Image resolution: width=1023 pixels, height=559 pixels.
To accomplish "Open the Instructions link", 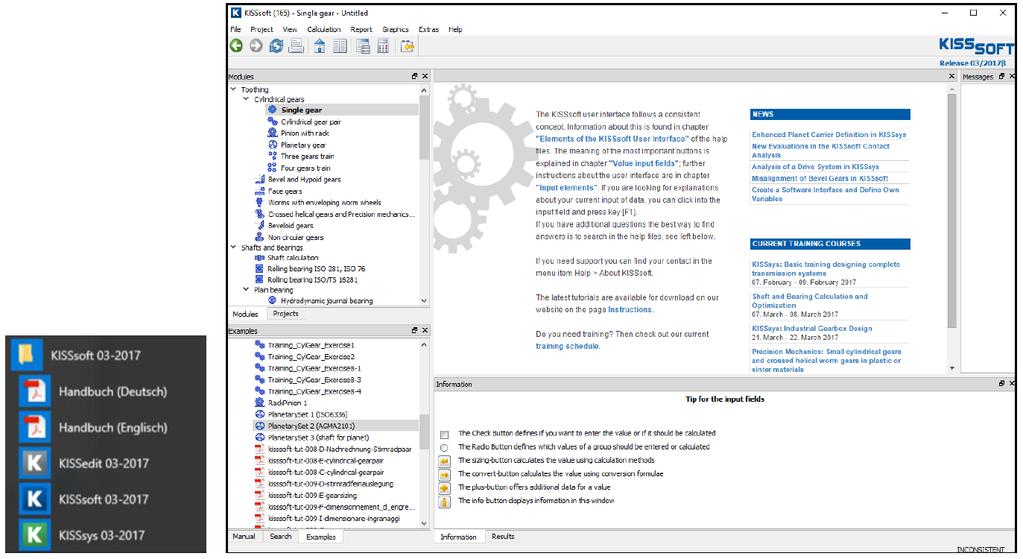I will [x=630, y=310].
